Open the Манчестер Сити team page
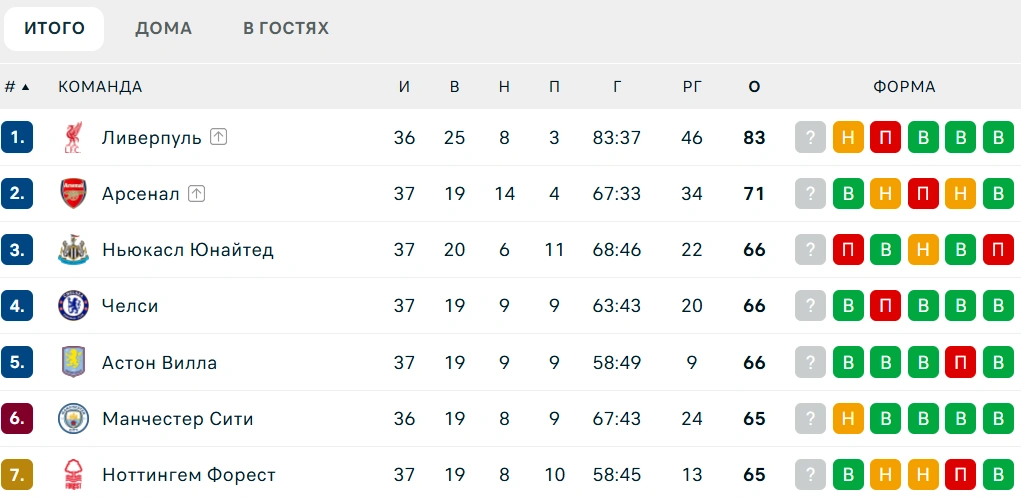Screen dimensions: 1021x497 tap(178, 418)
